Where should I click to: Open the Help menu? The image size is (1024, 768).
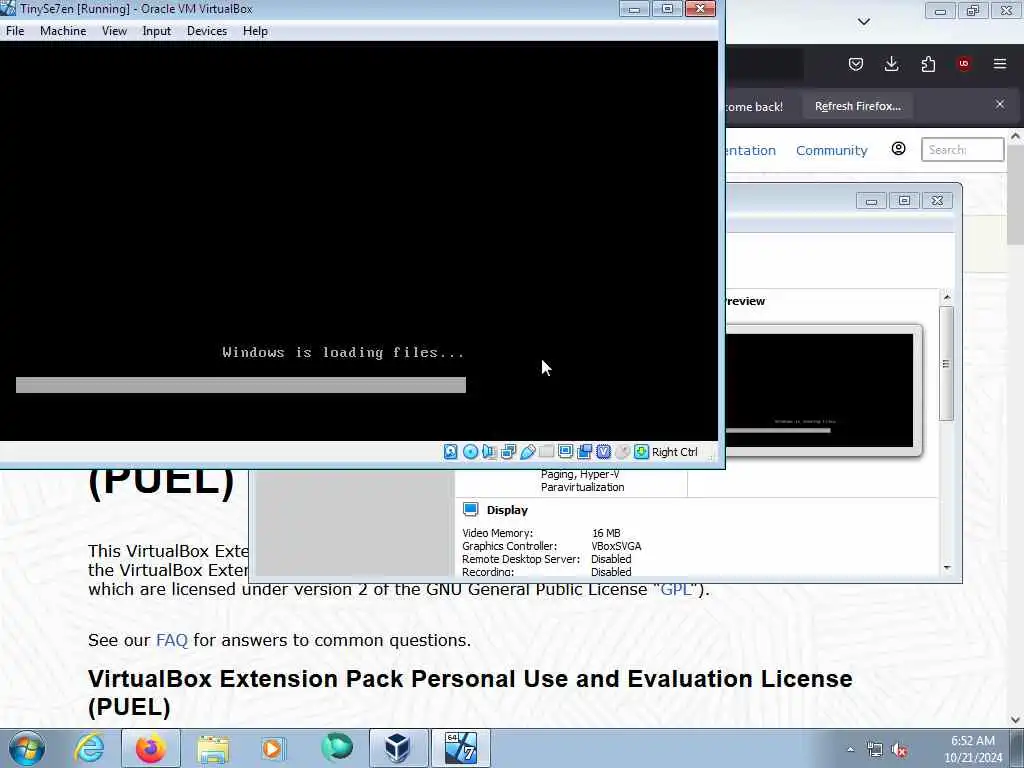tap(255, 31)
